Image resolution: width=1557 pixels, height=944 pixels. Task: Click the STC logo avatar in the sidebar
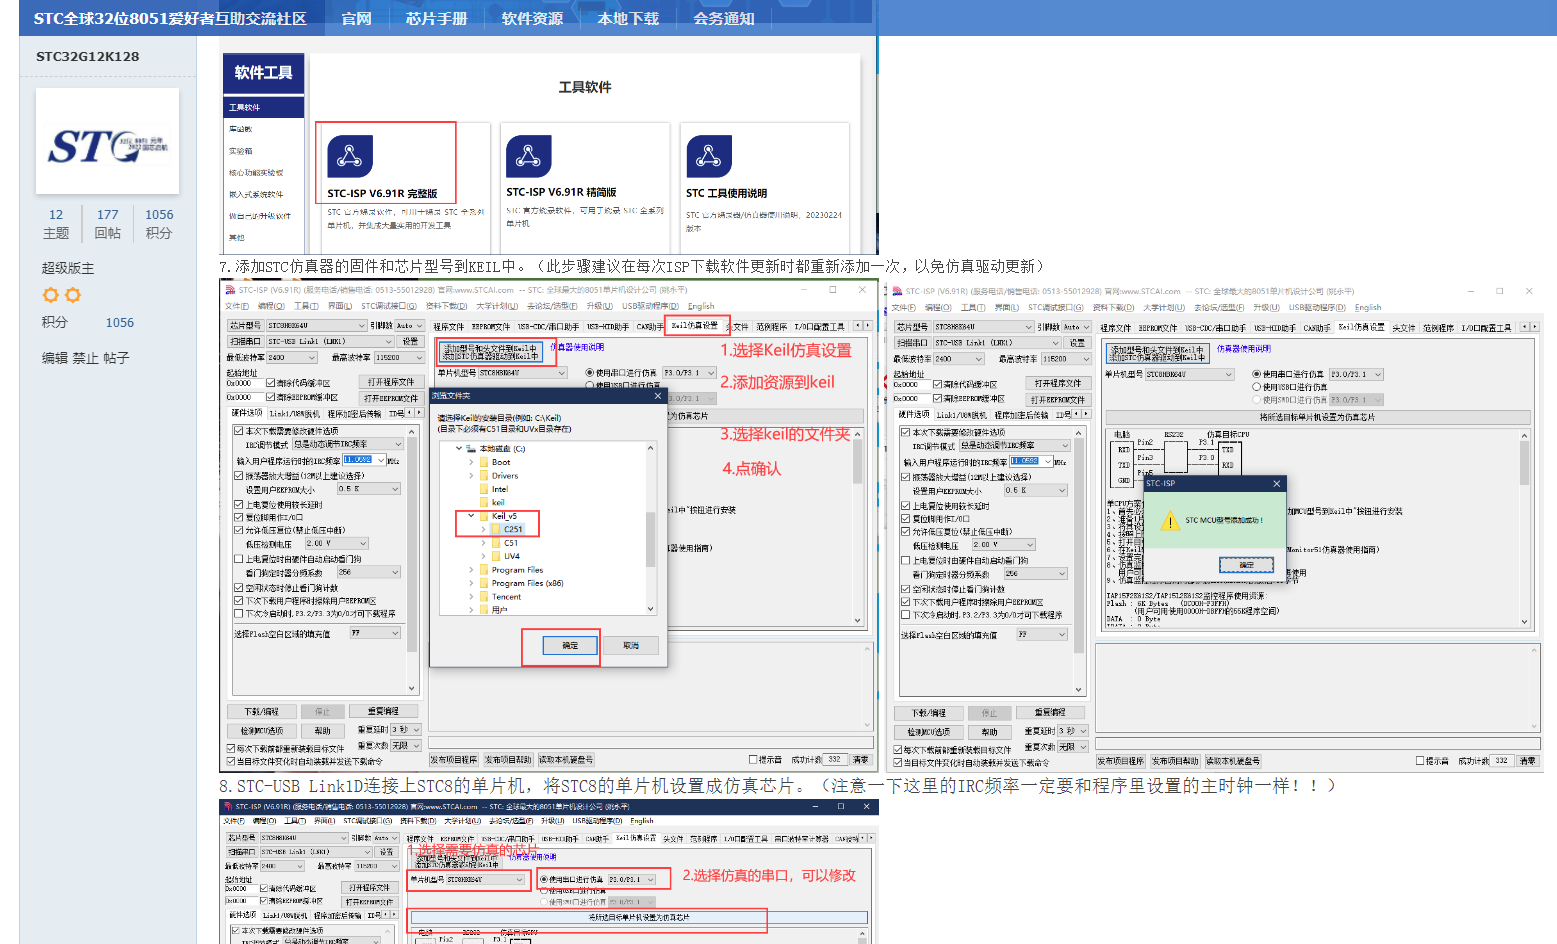coord(108,141)
